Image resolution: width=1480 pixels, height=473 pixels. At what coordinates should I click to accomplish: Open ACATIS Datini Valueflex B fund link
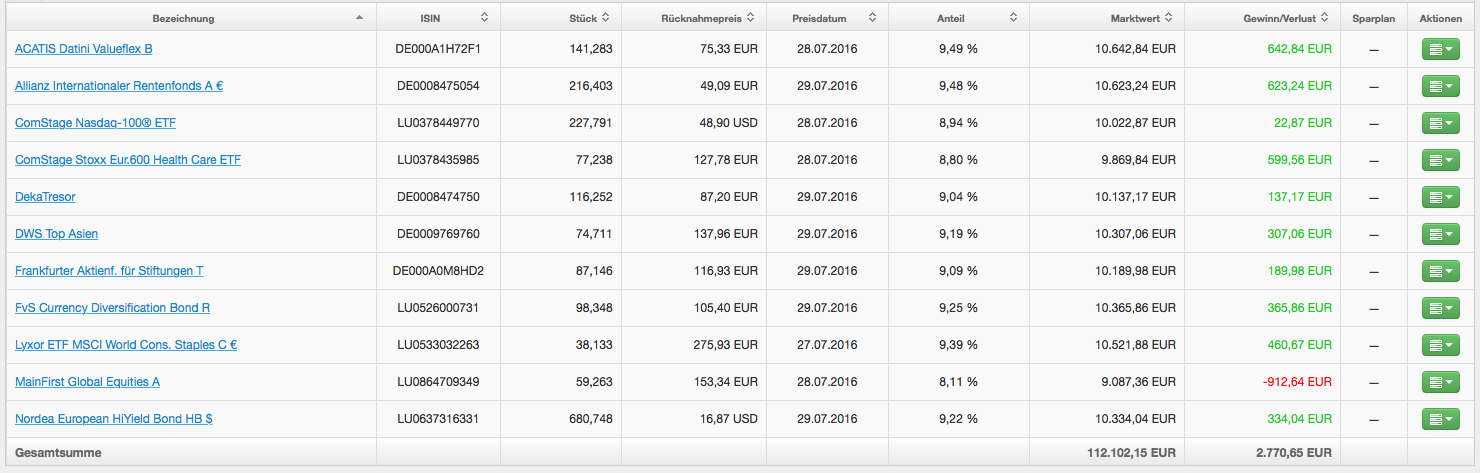pyautogui.click(x=84, y=49)
